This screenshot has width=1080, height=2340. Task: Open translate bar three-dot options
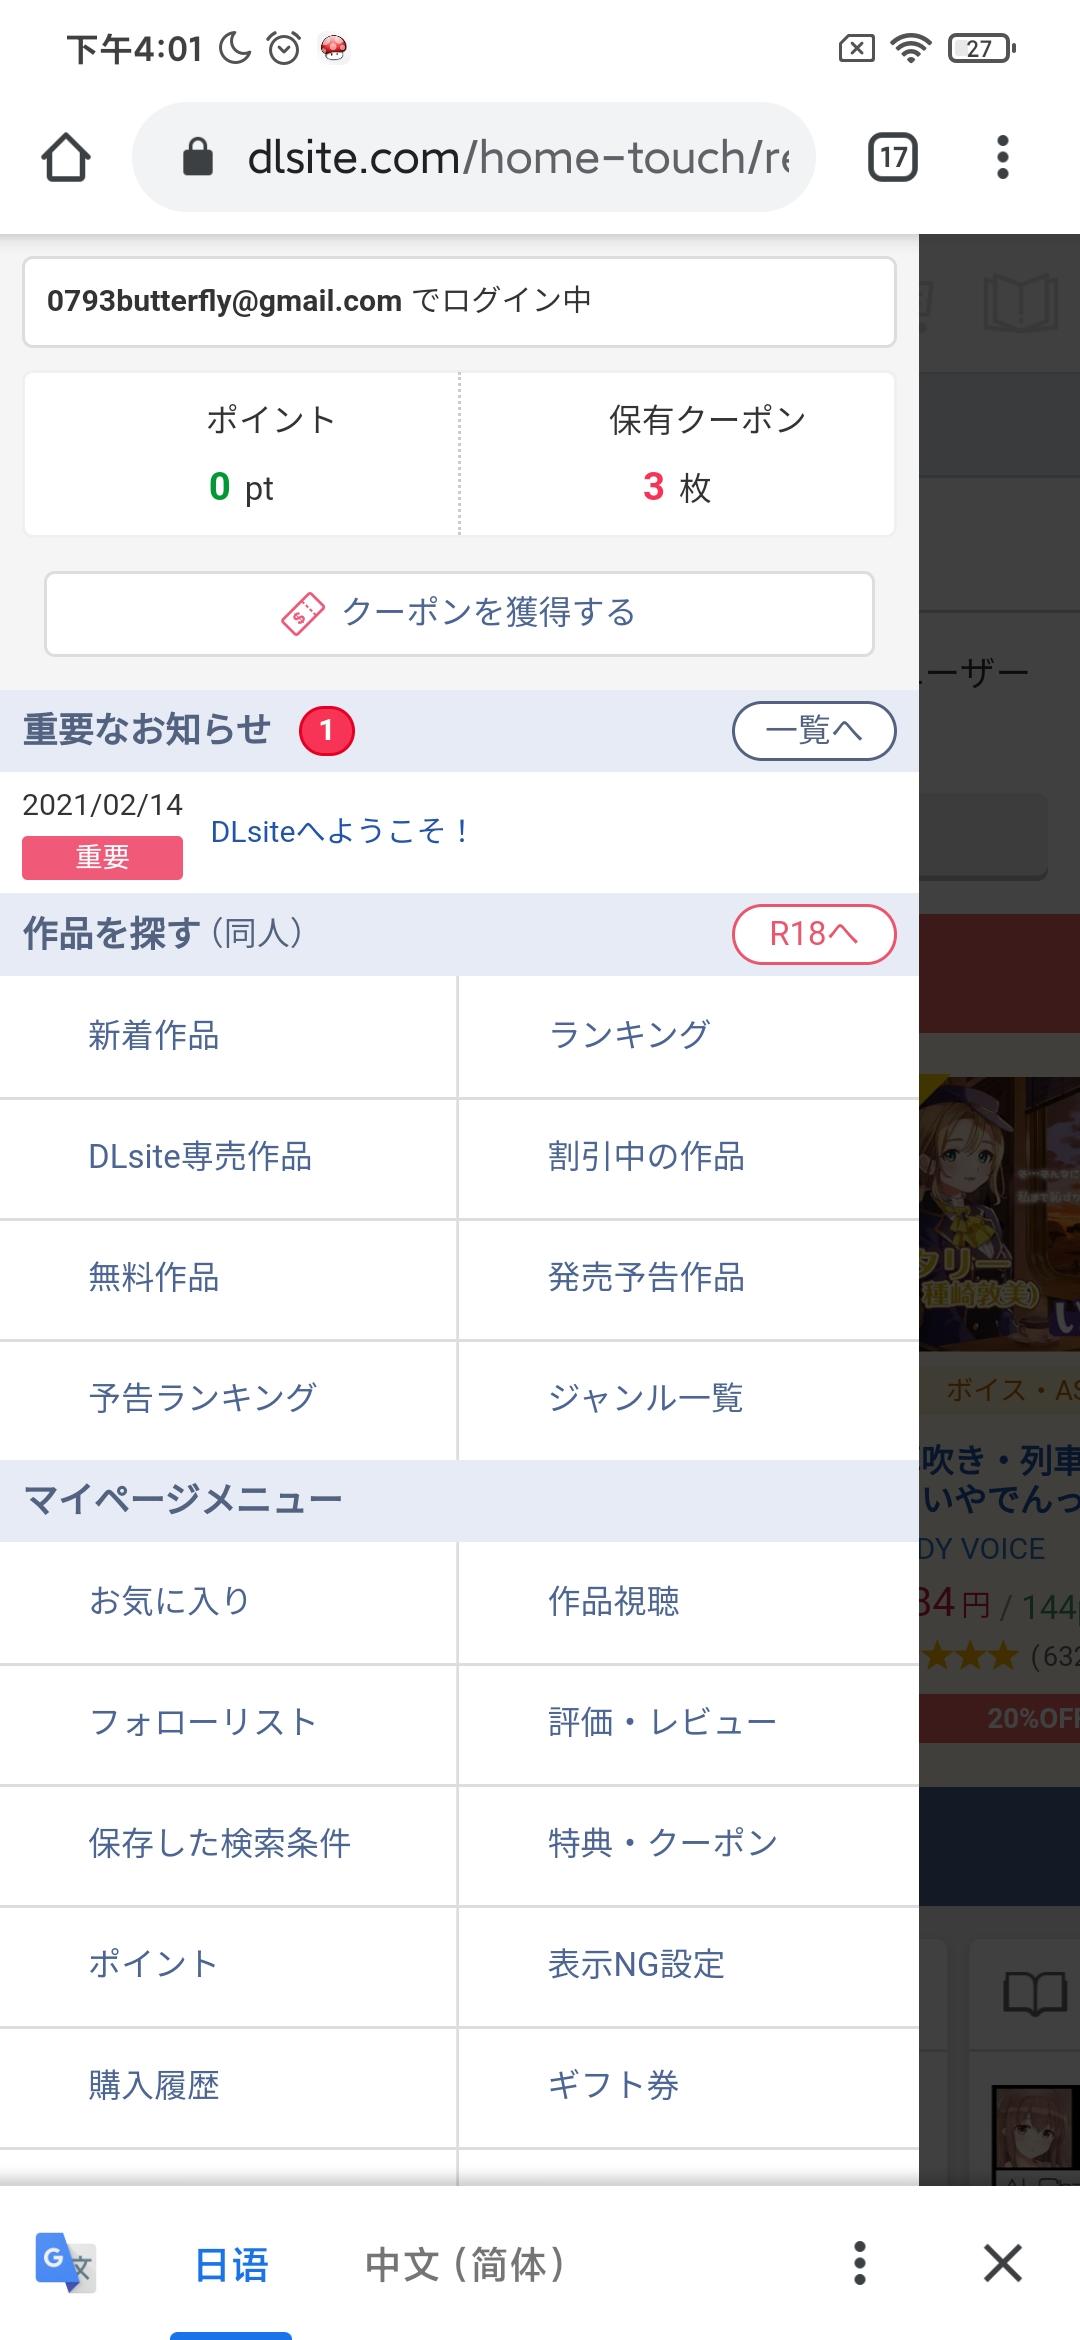point(859,2263)
